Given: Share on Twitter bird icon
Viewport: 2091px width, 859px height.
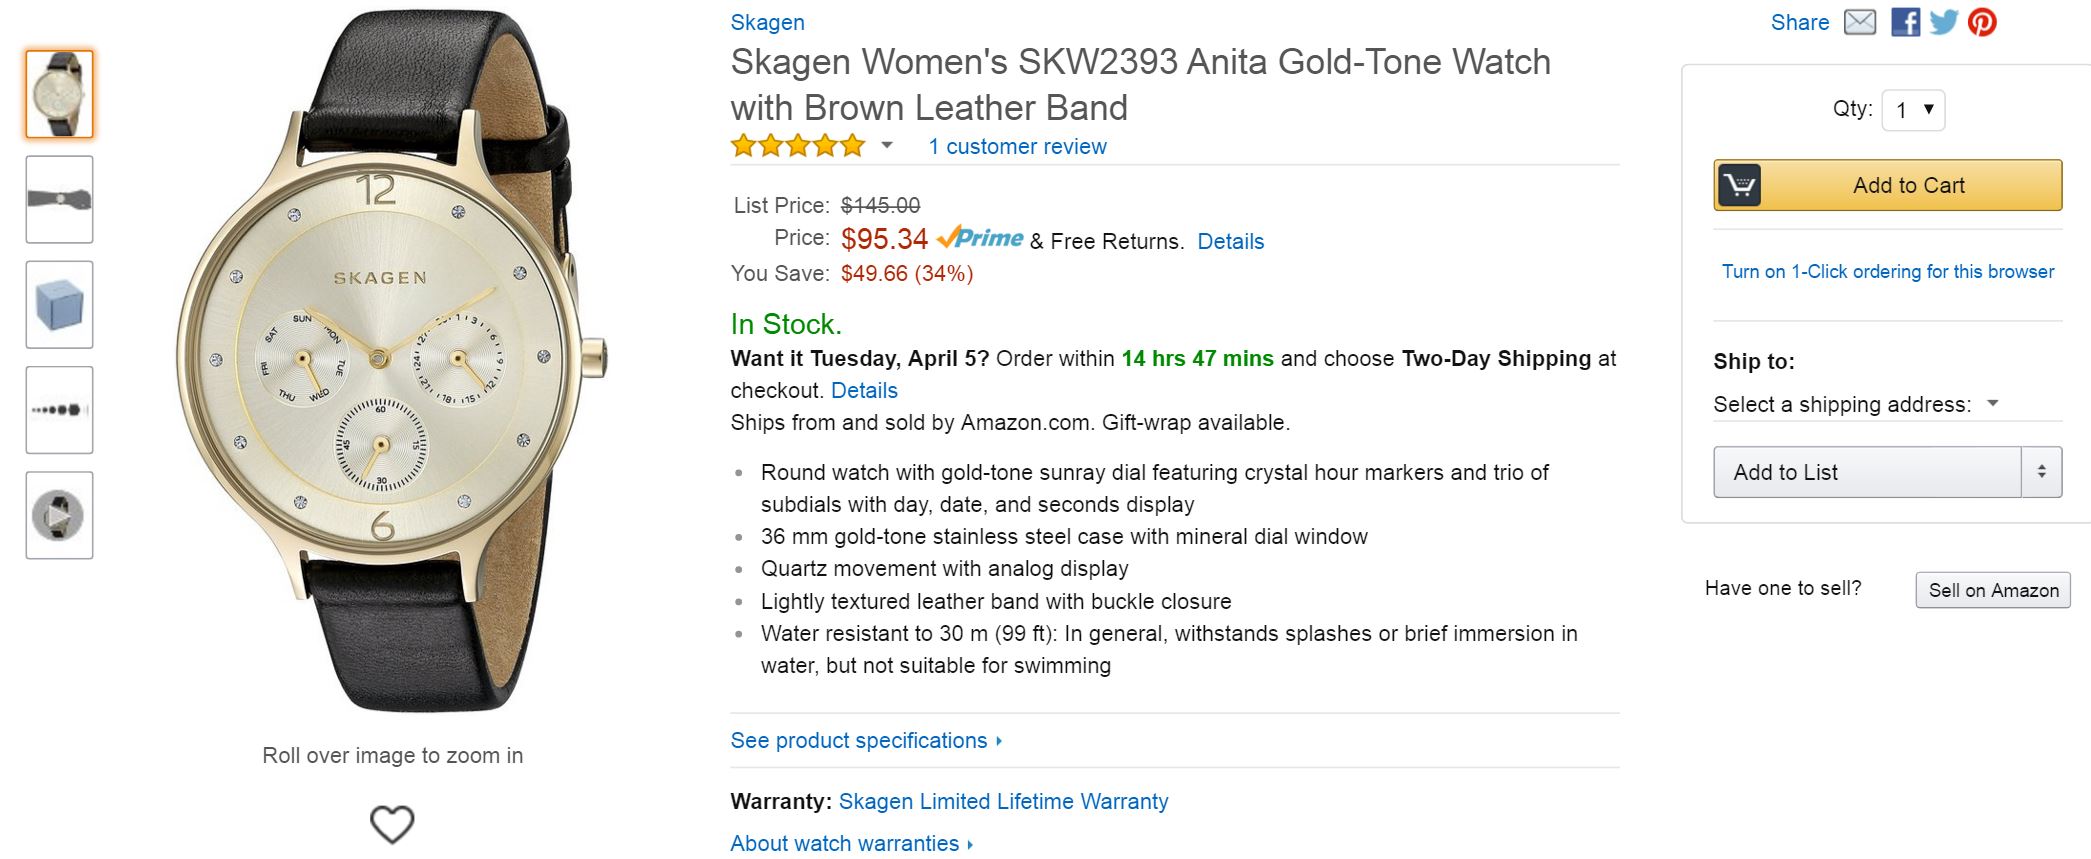Looking at the screenshot, I should click(x=1943, y=22).
